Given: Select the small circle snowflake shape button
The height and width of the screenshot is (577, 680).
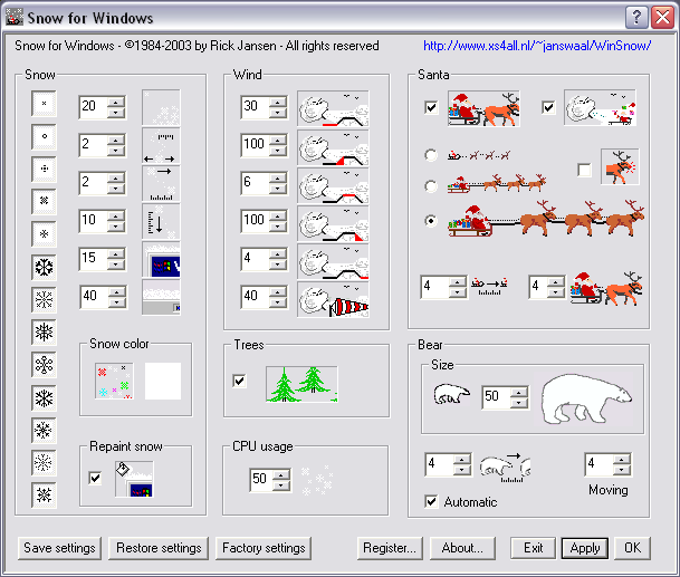Looking at the screenshot, I should (44, 136).
